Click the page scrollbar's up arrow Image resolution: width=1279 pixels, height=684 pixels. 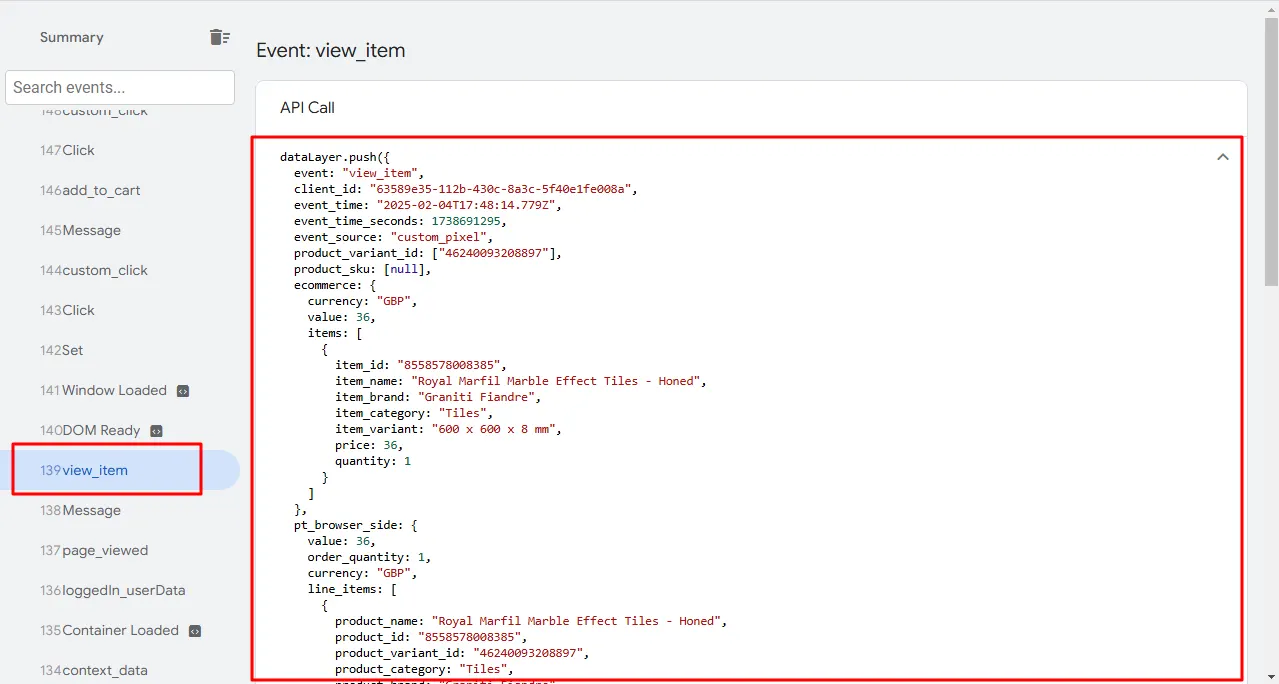(1271, 8)
